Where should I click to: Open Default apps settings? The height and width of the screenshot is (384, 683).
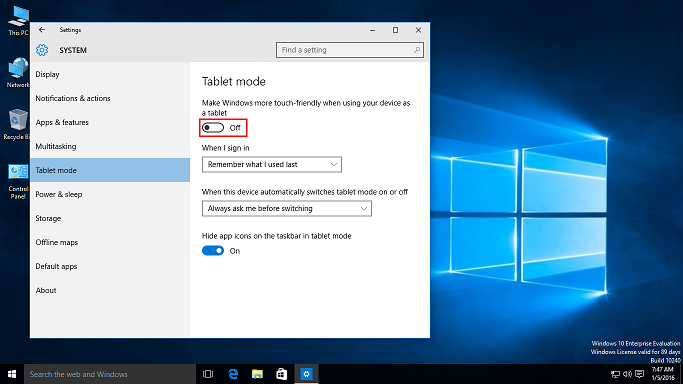pos(110,266)
